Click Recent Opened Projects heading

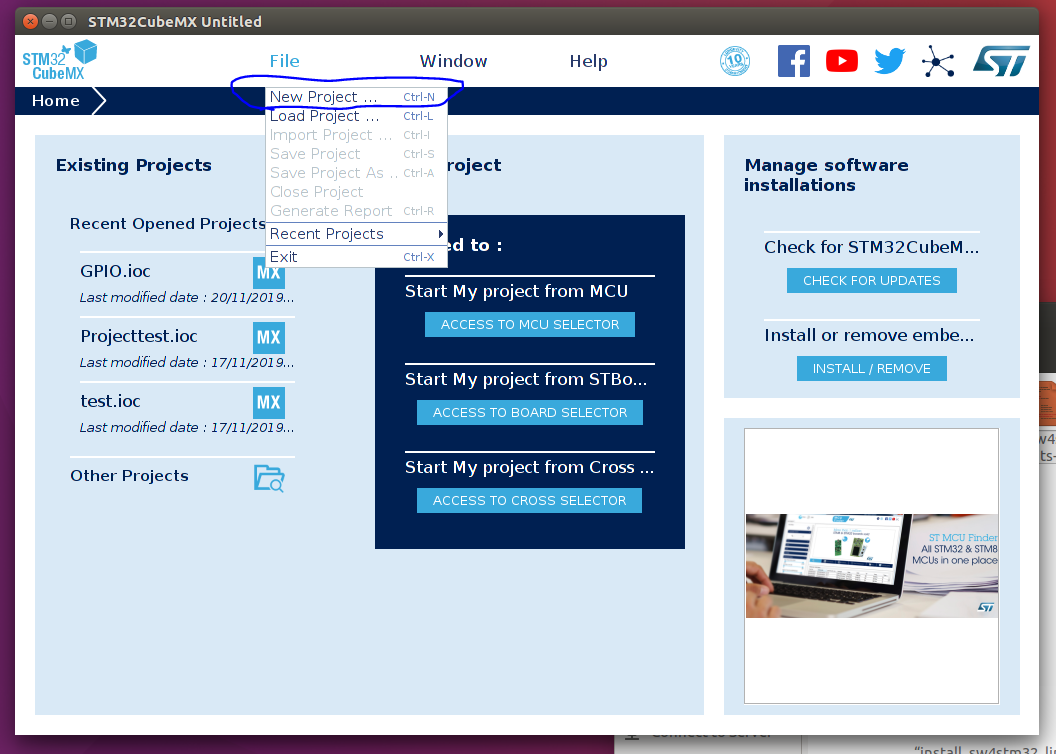(x=167, y=224)
